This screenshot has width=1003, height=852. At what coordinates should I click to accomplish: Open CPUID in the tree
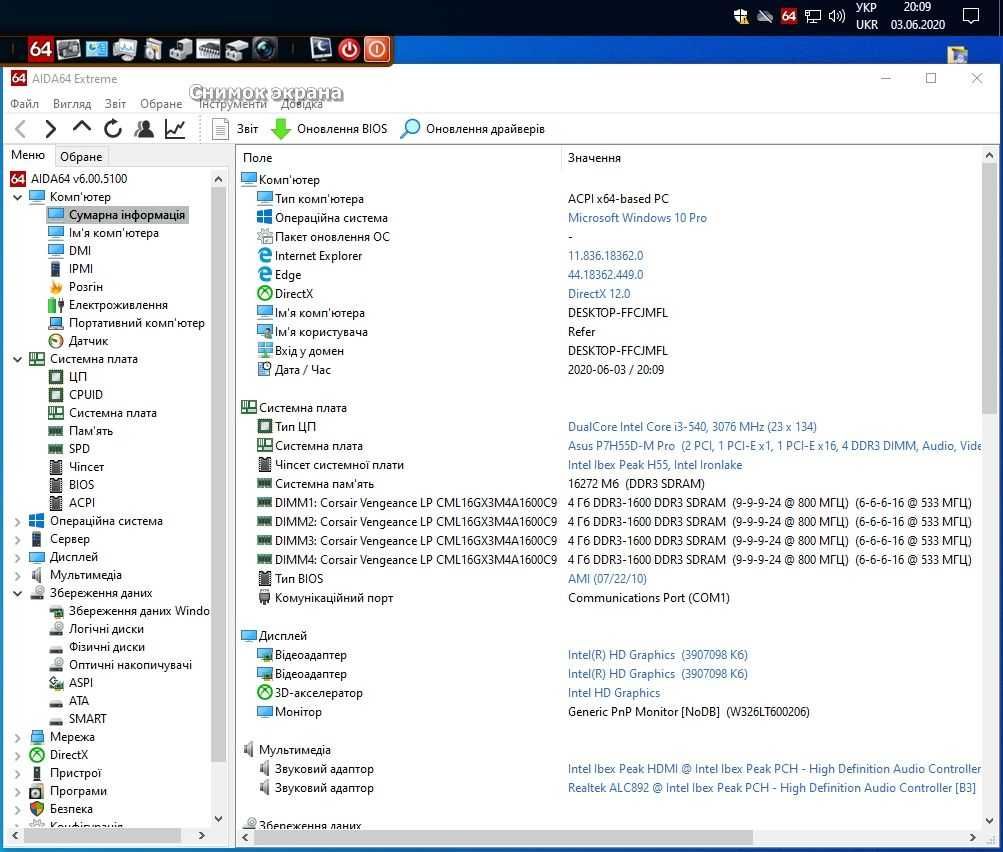(x=86, y=395)
